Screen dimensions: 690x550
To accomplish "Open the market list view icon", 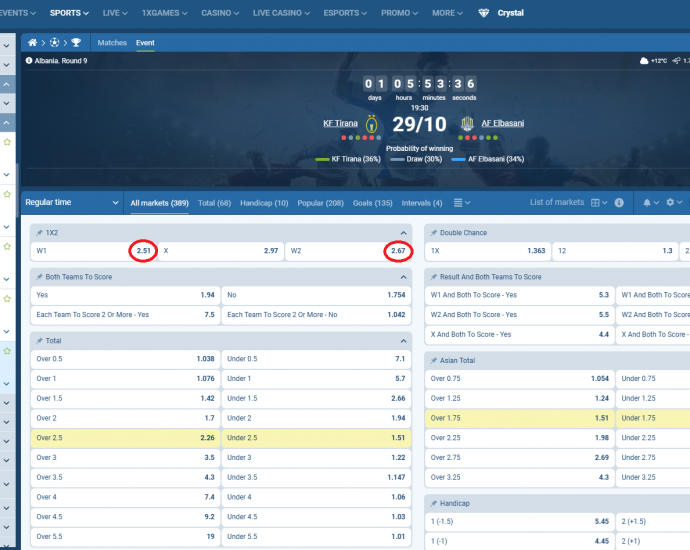I will [458, 203].
